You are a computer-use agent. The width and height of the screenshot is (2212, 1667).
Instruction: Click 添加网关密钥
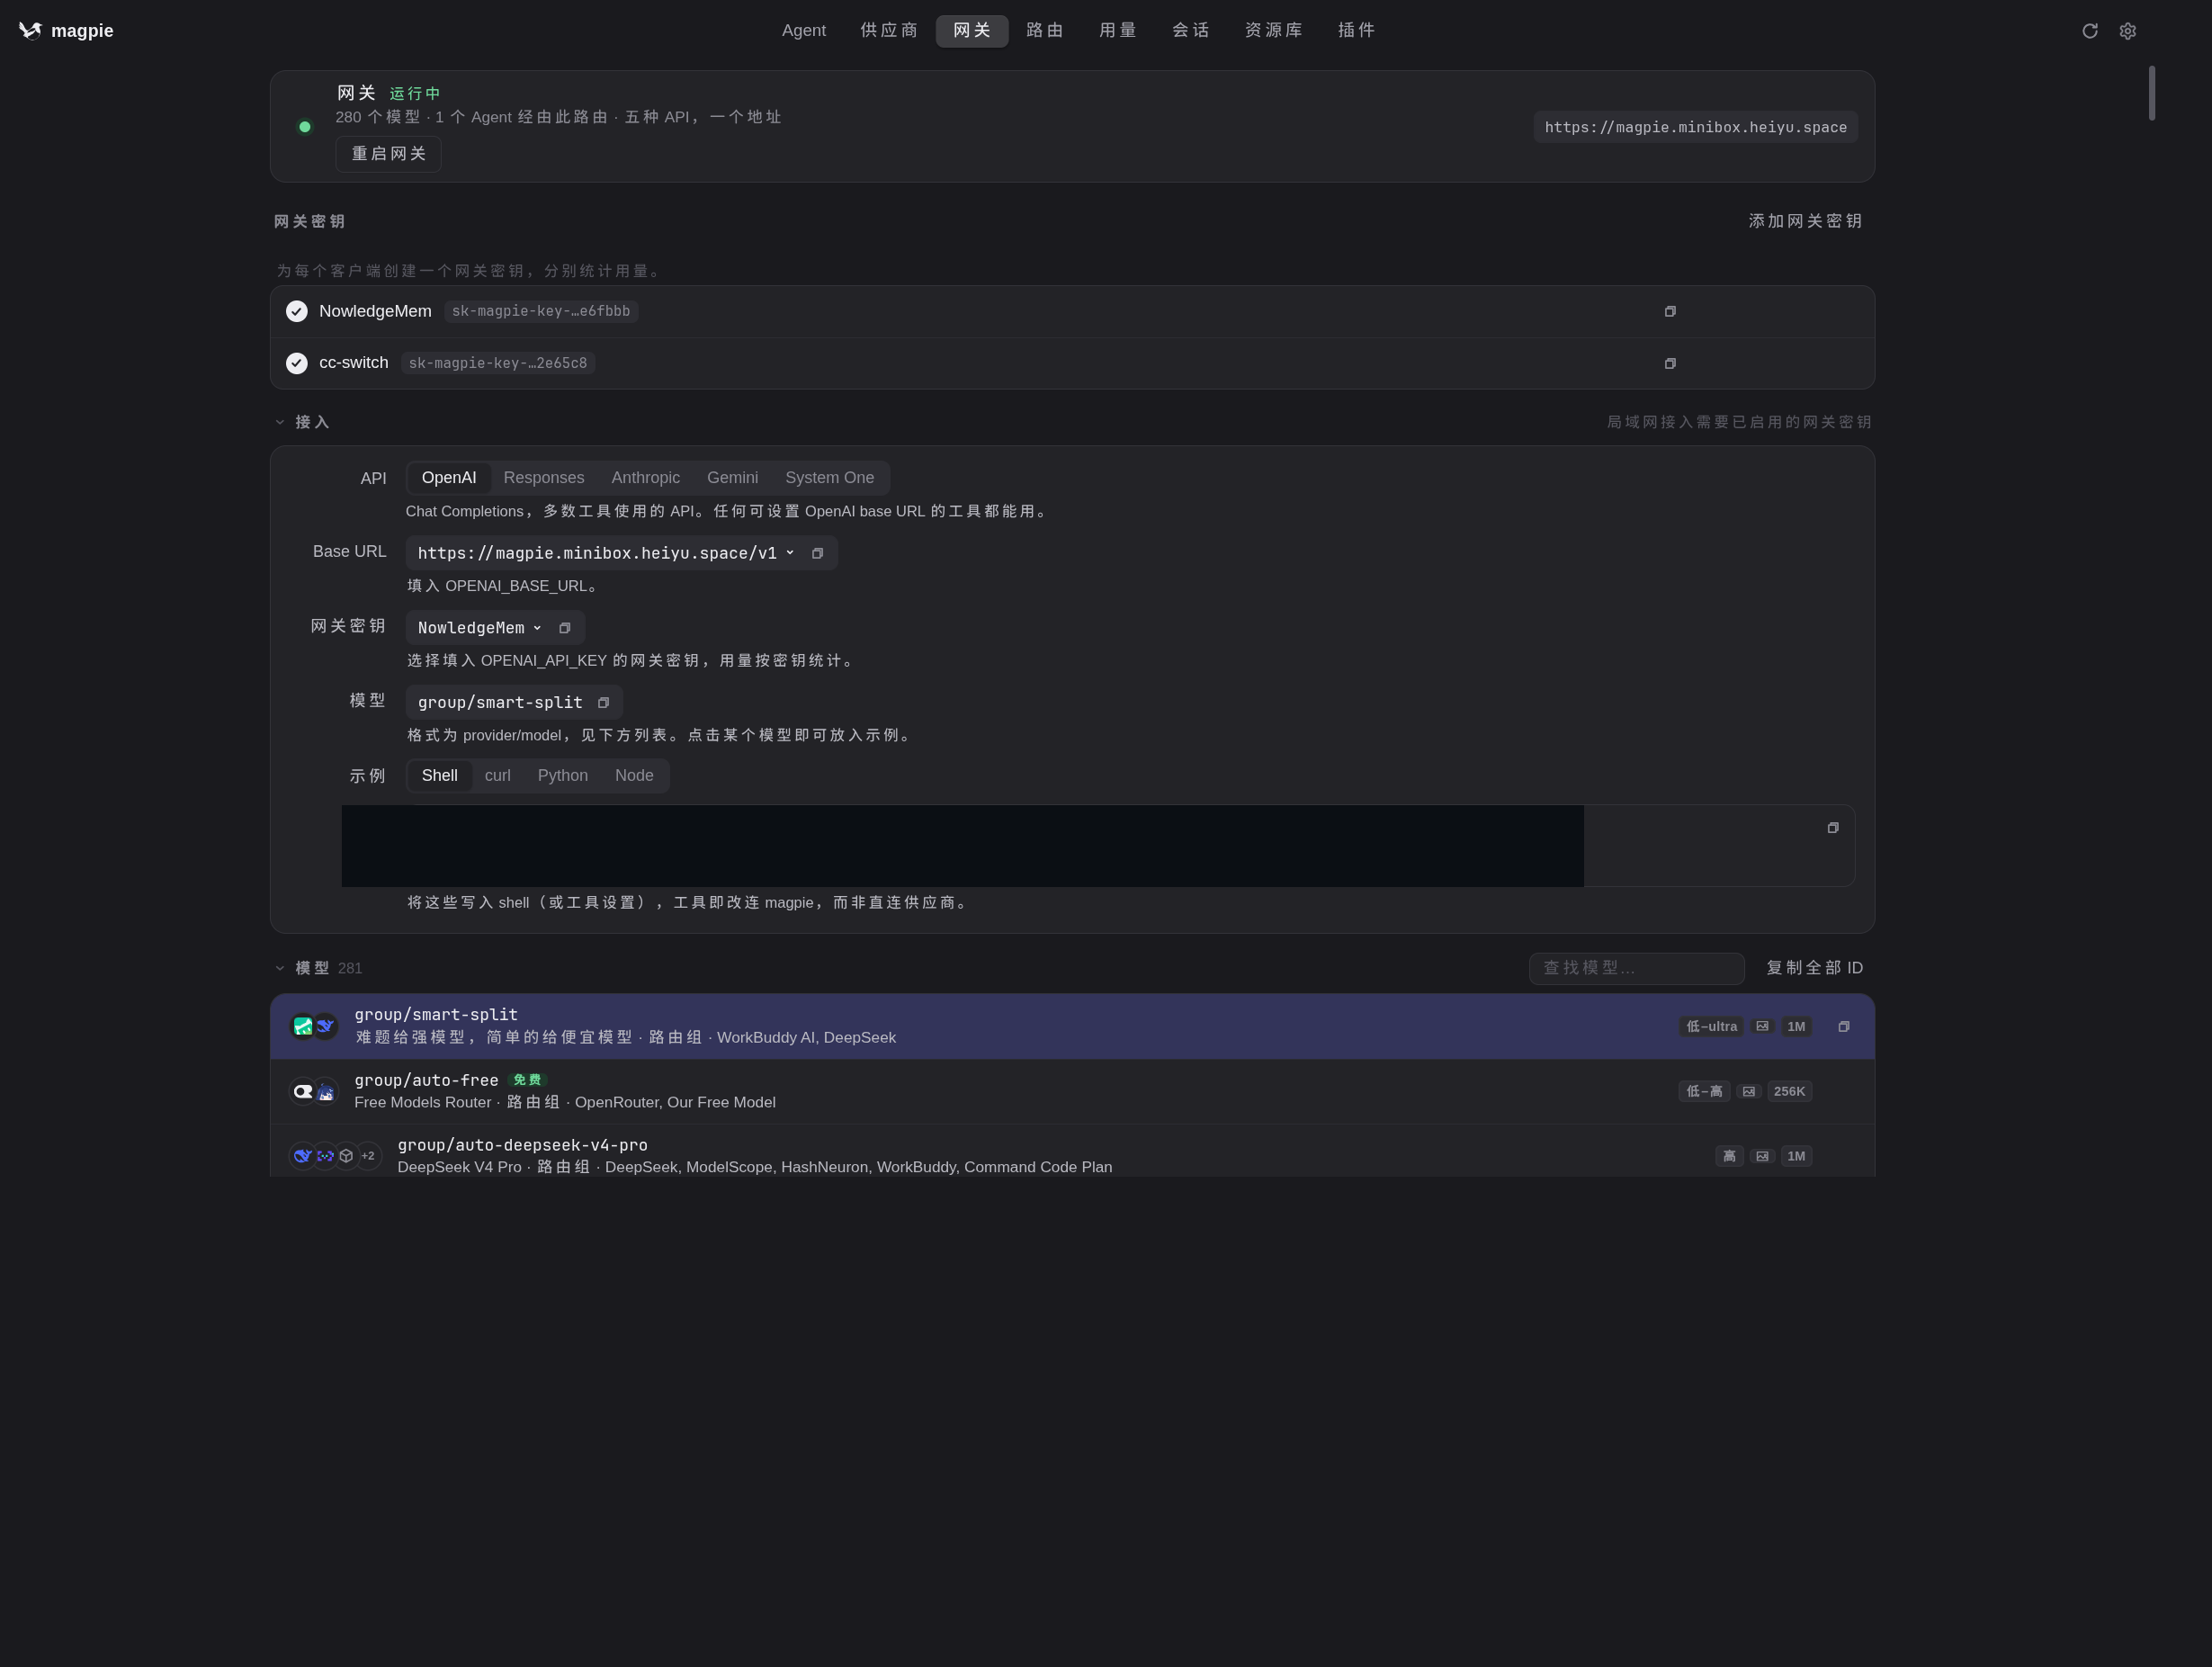pos(1805,221)
